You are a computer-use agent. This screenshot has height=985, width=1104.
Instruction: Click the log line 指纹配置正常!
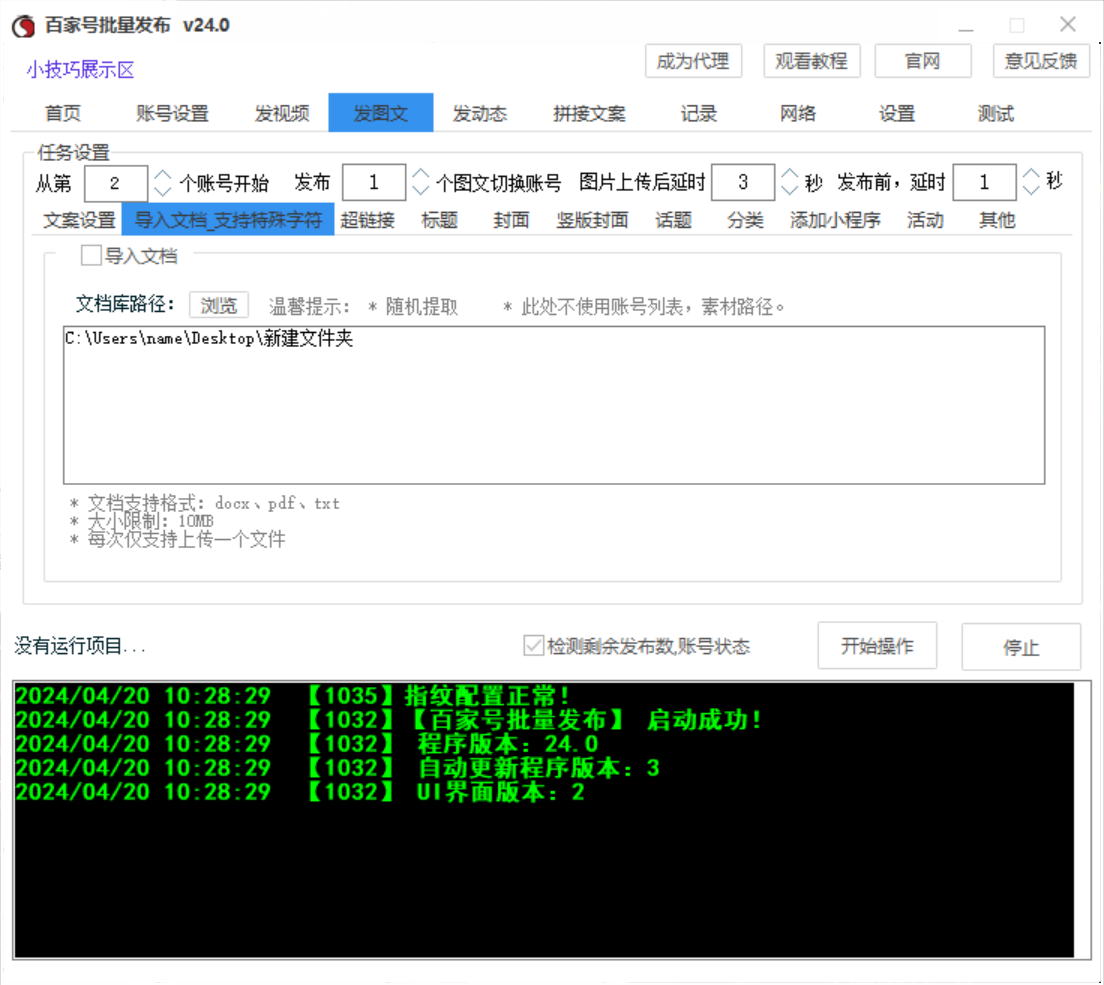[293, 696]
